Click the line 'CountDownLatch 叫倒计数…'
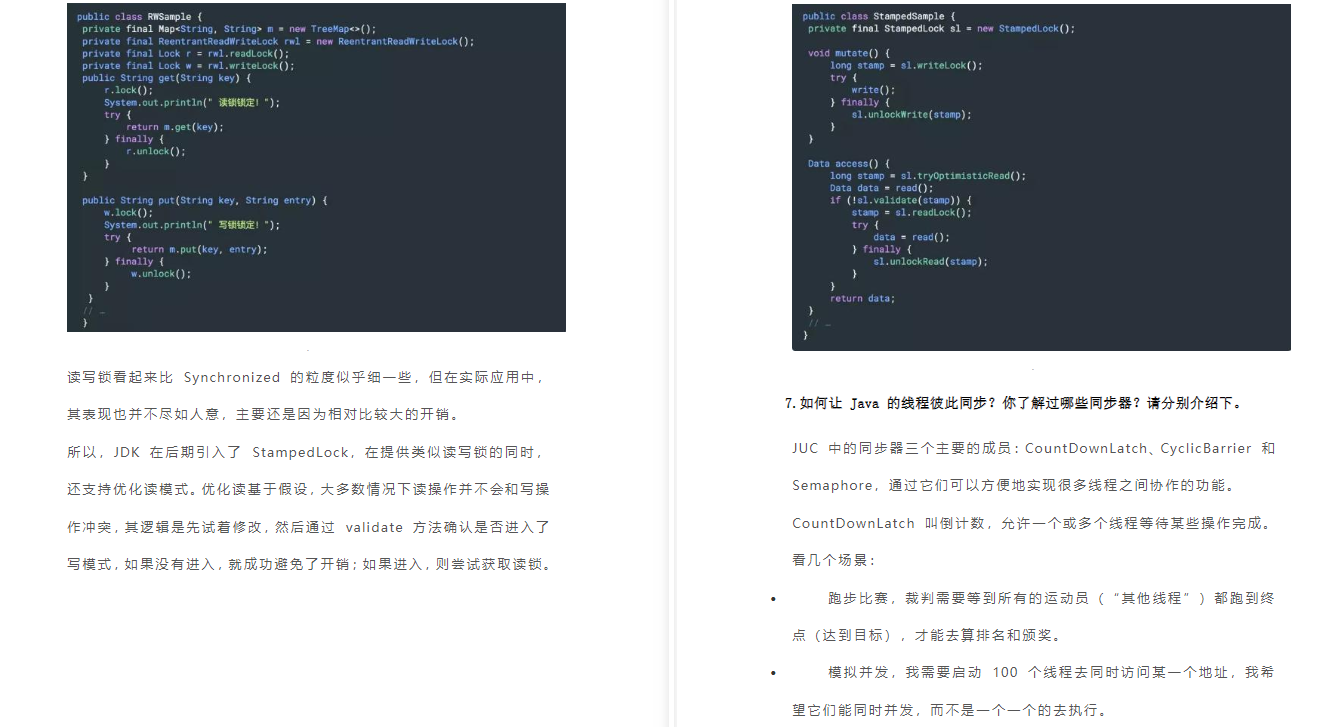 [1031, 523]
